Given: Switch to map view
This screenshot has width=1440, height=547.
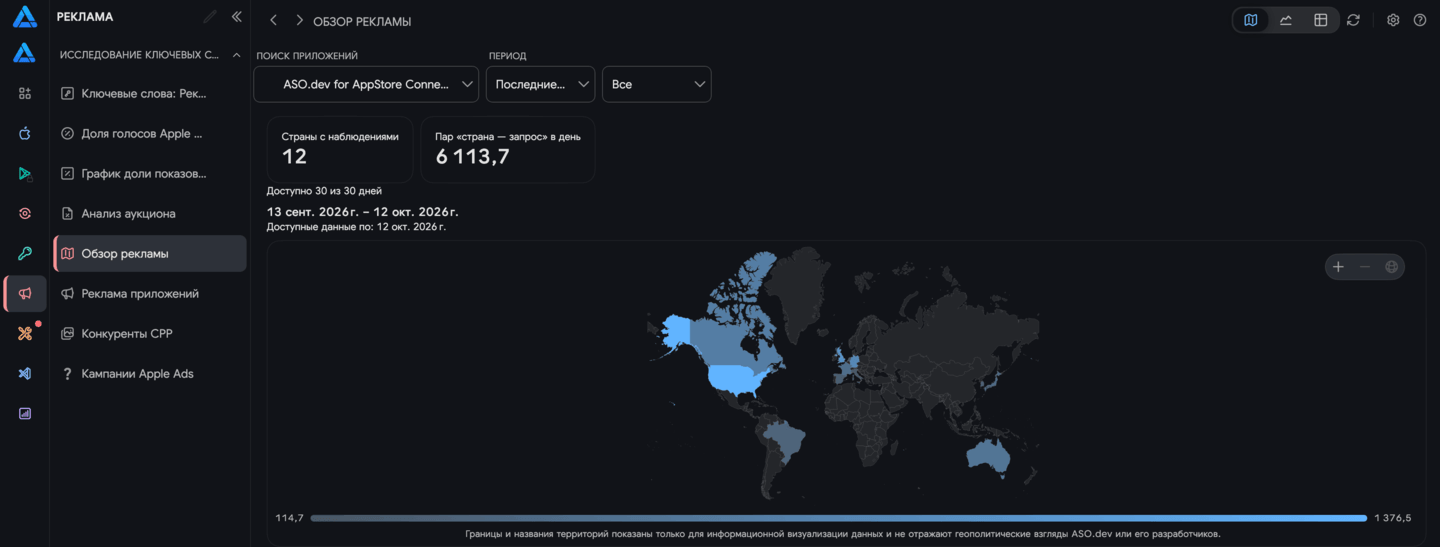Looking at the screenshot, I should click(1251, 20).
